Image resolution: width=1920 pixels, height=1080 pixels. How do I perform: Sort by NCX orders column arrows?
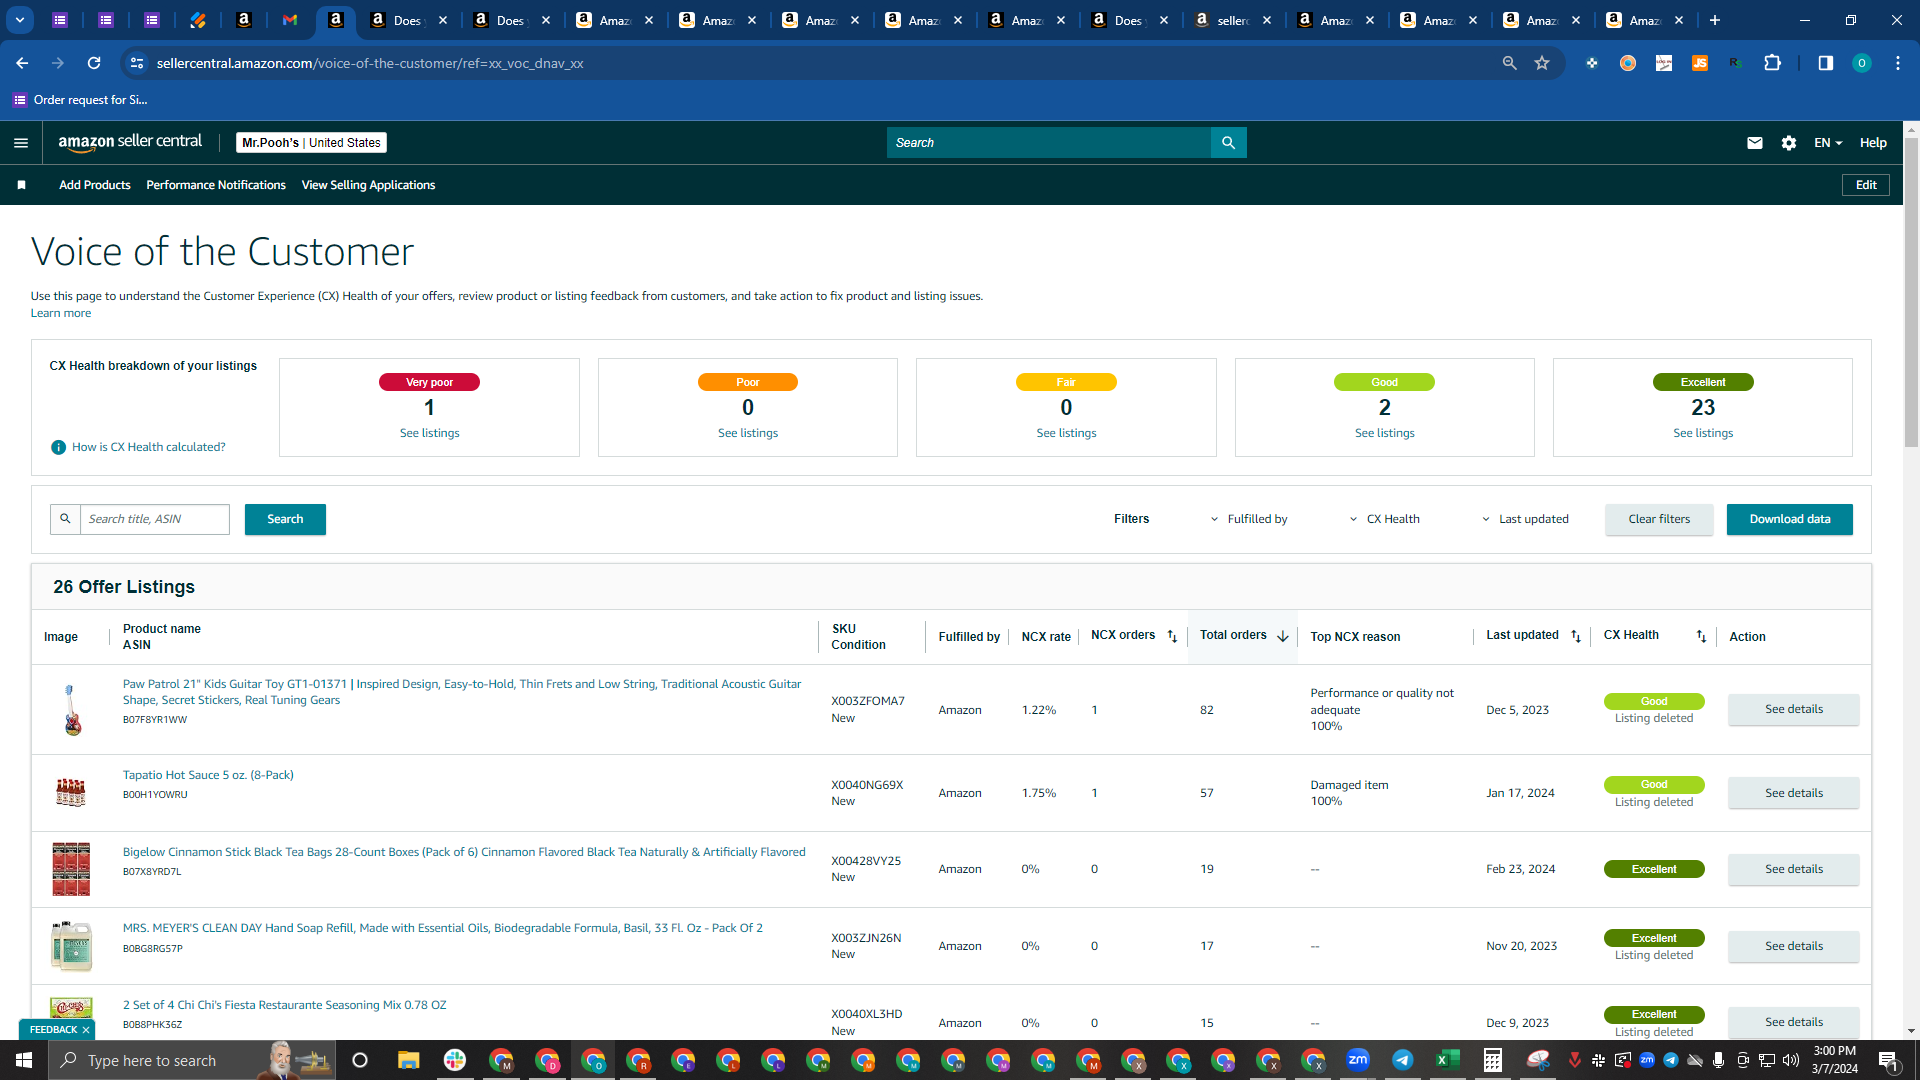pyautogui.click(x=1172, y=636)
